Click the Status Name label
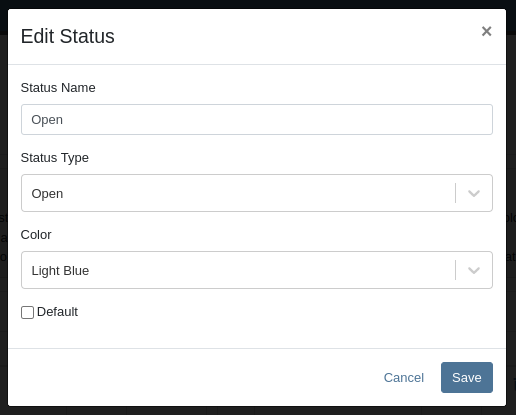The height and width of the screenshot is (415, 516). (58, 88)
